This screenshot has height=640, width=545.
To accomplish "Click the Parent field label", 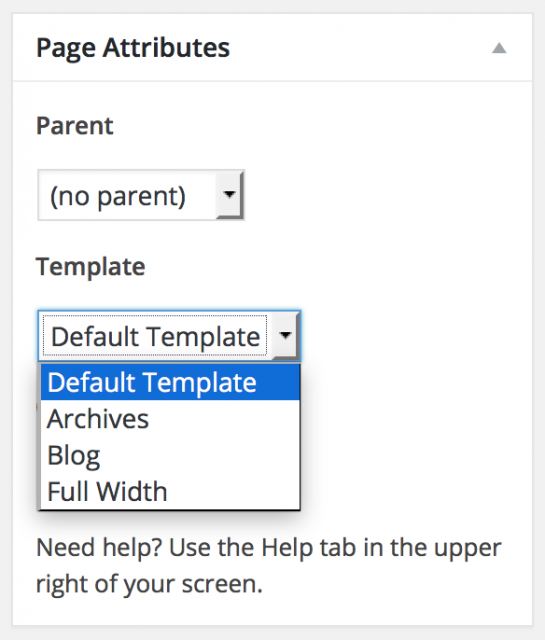I will pos(75,126).
